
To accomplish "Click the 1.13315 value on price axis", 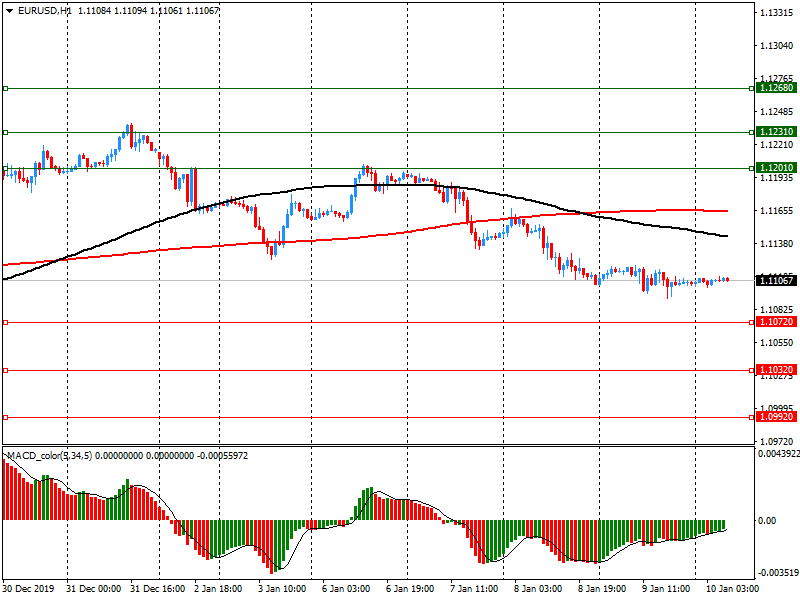I will pyautogui.click(x=776, y=13).
